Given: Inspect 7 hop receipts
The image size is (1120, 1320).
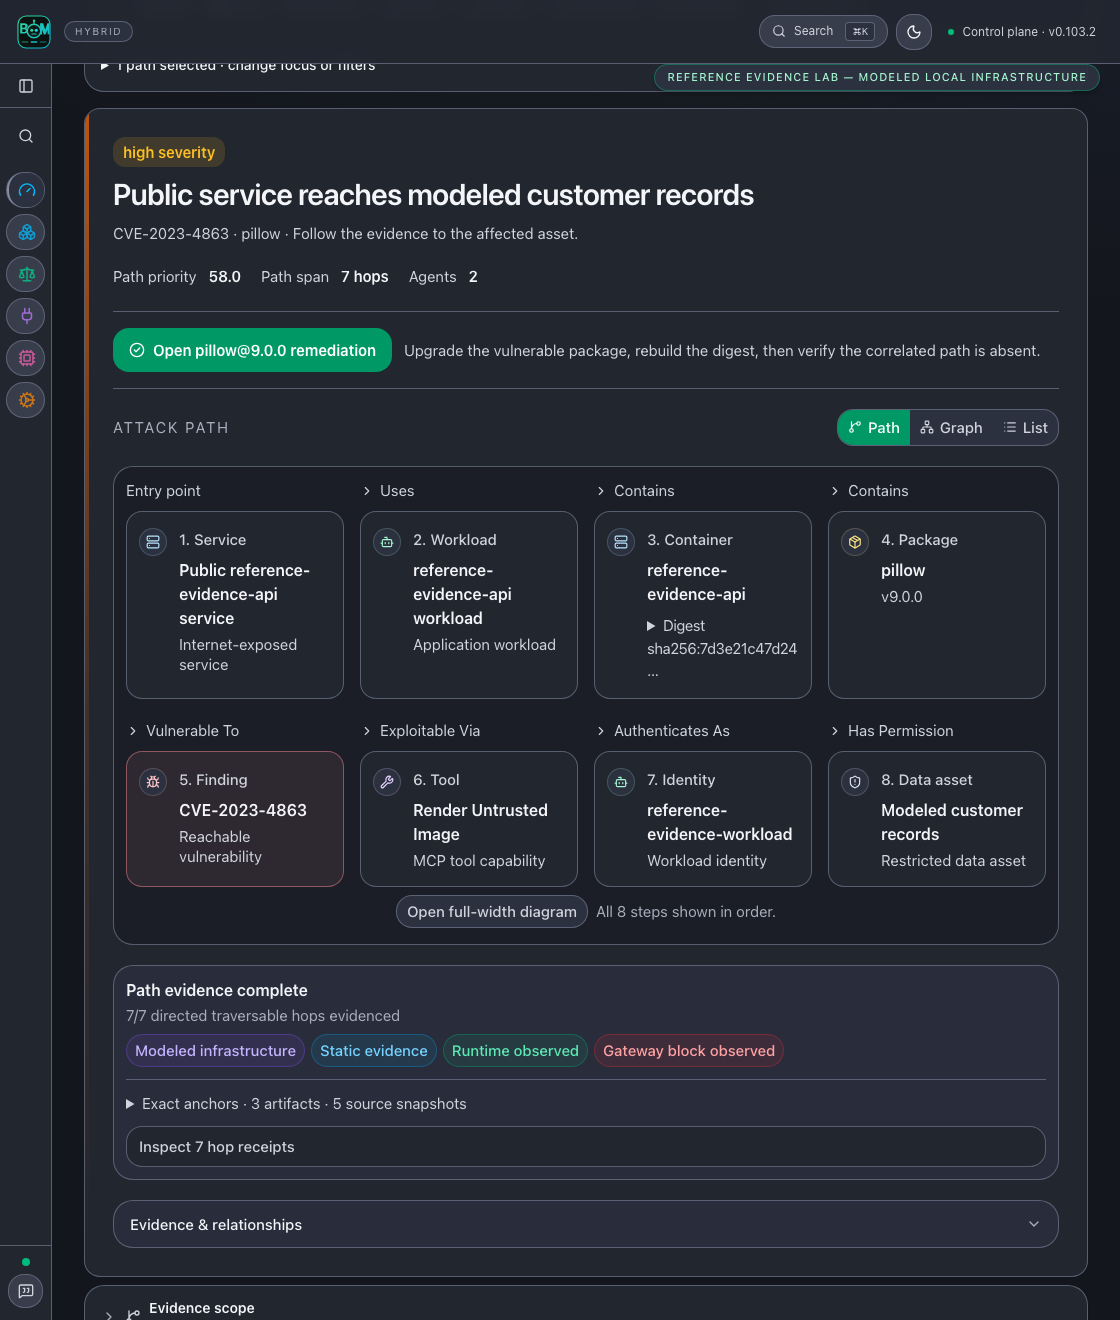Looking at the screenshot, I should [x=586, y=1147].
